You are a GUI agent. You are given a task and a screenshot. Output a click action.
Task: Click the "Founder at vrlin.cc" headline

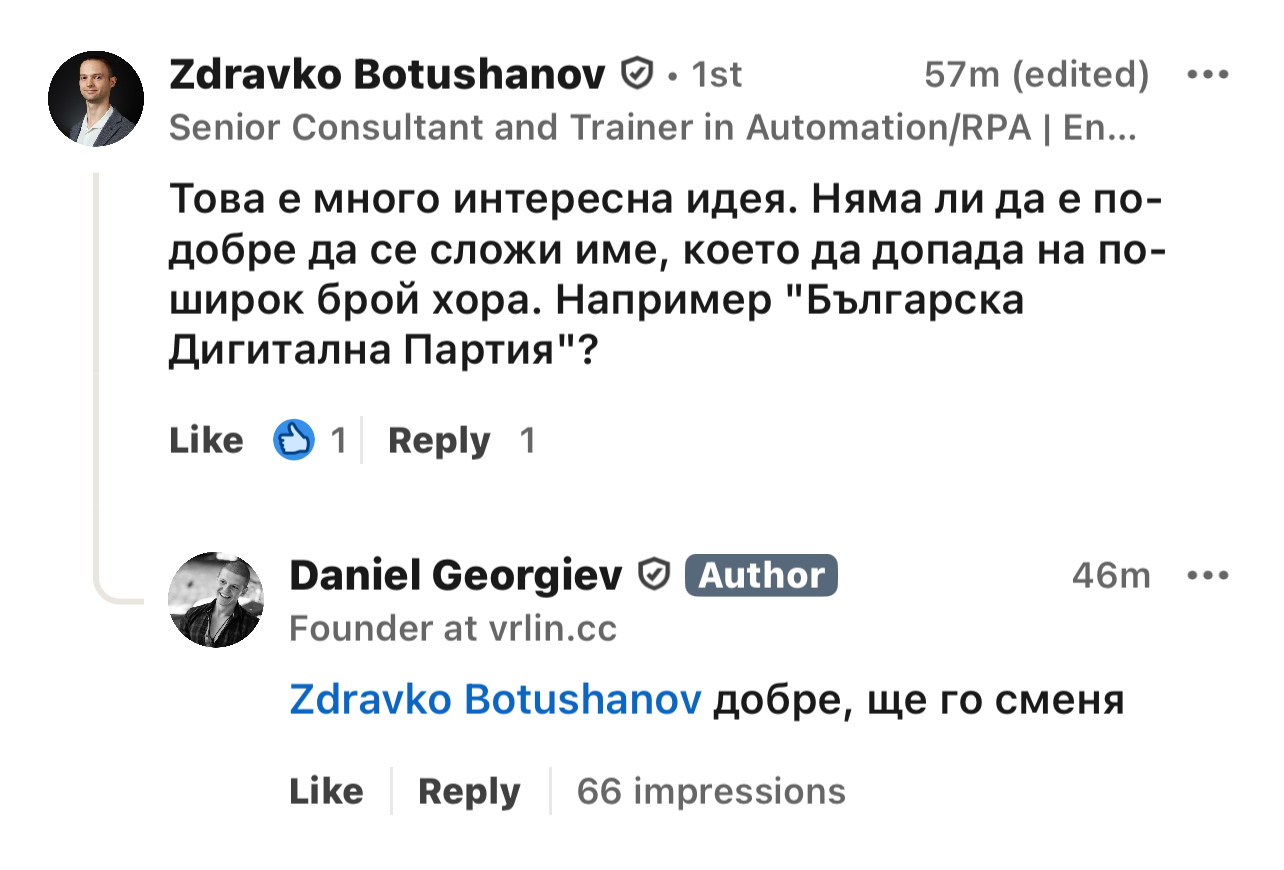click(453, 628)
